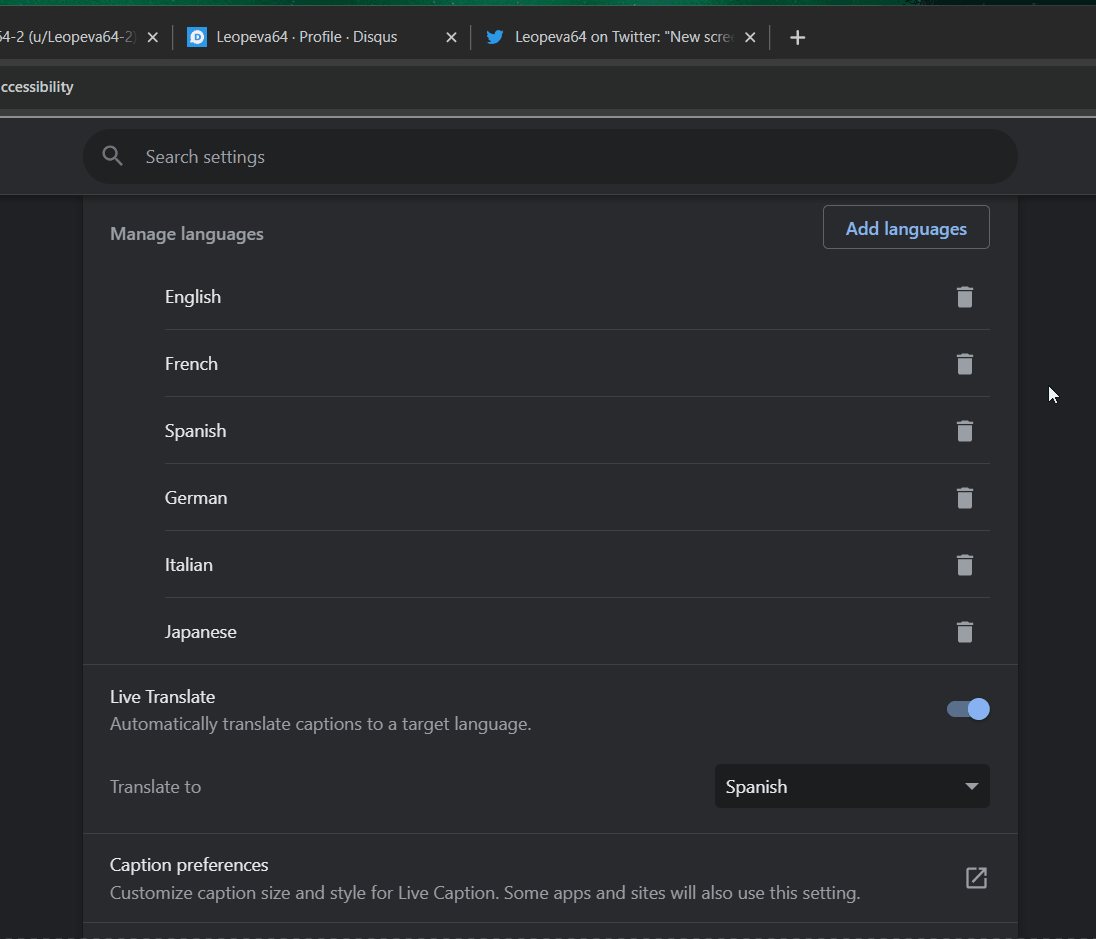Viewport: 1096px width, 939px height.
Task: Click the Twitter bird icon on the tab
Action: pyautogui.click(x=495, y=36)
